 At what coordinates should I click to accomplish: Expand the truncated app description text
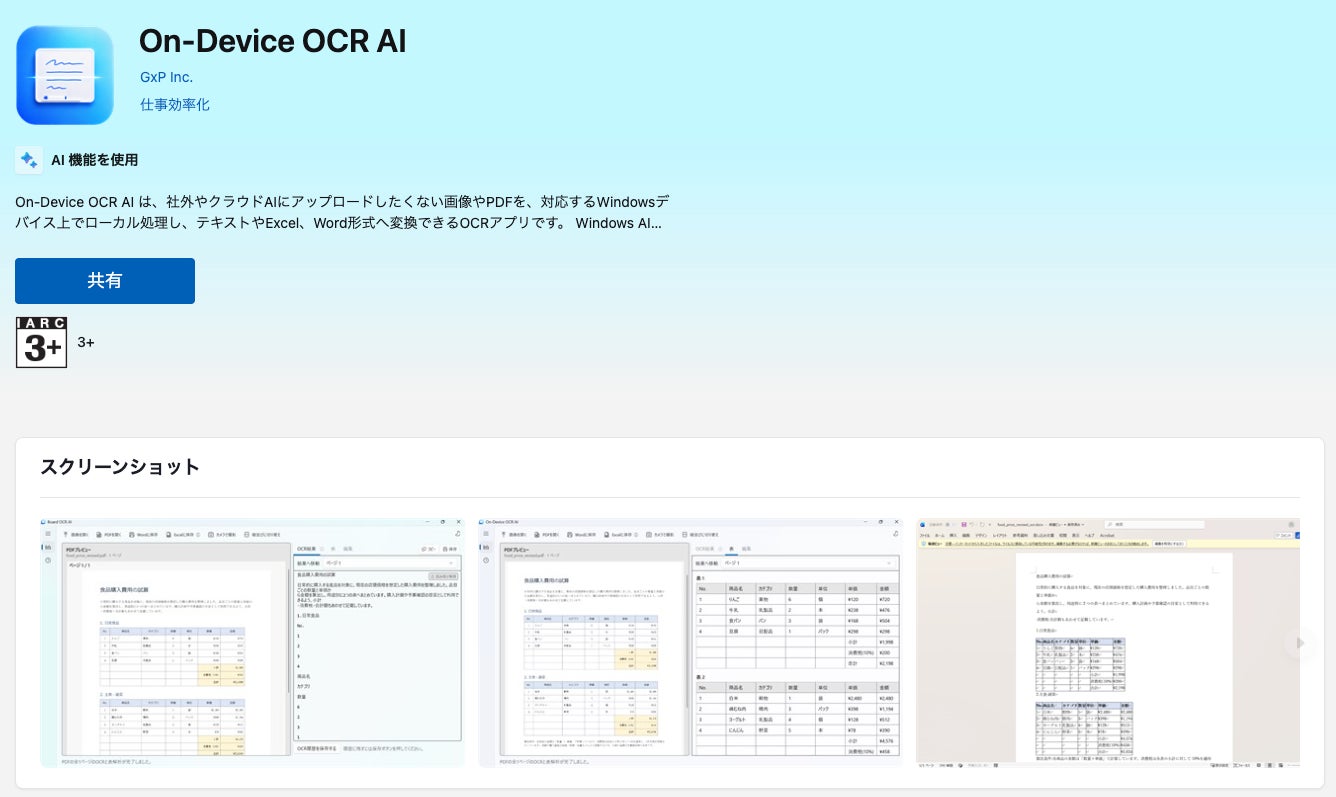[x=342, y=212]
